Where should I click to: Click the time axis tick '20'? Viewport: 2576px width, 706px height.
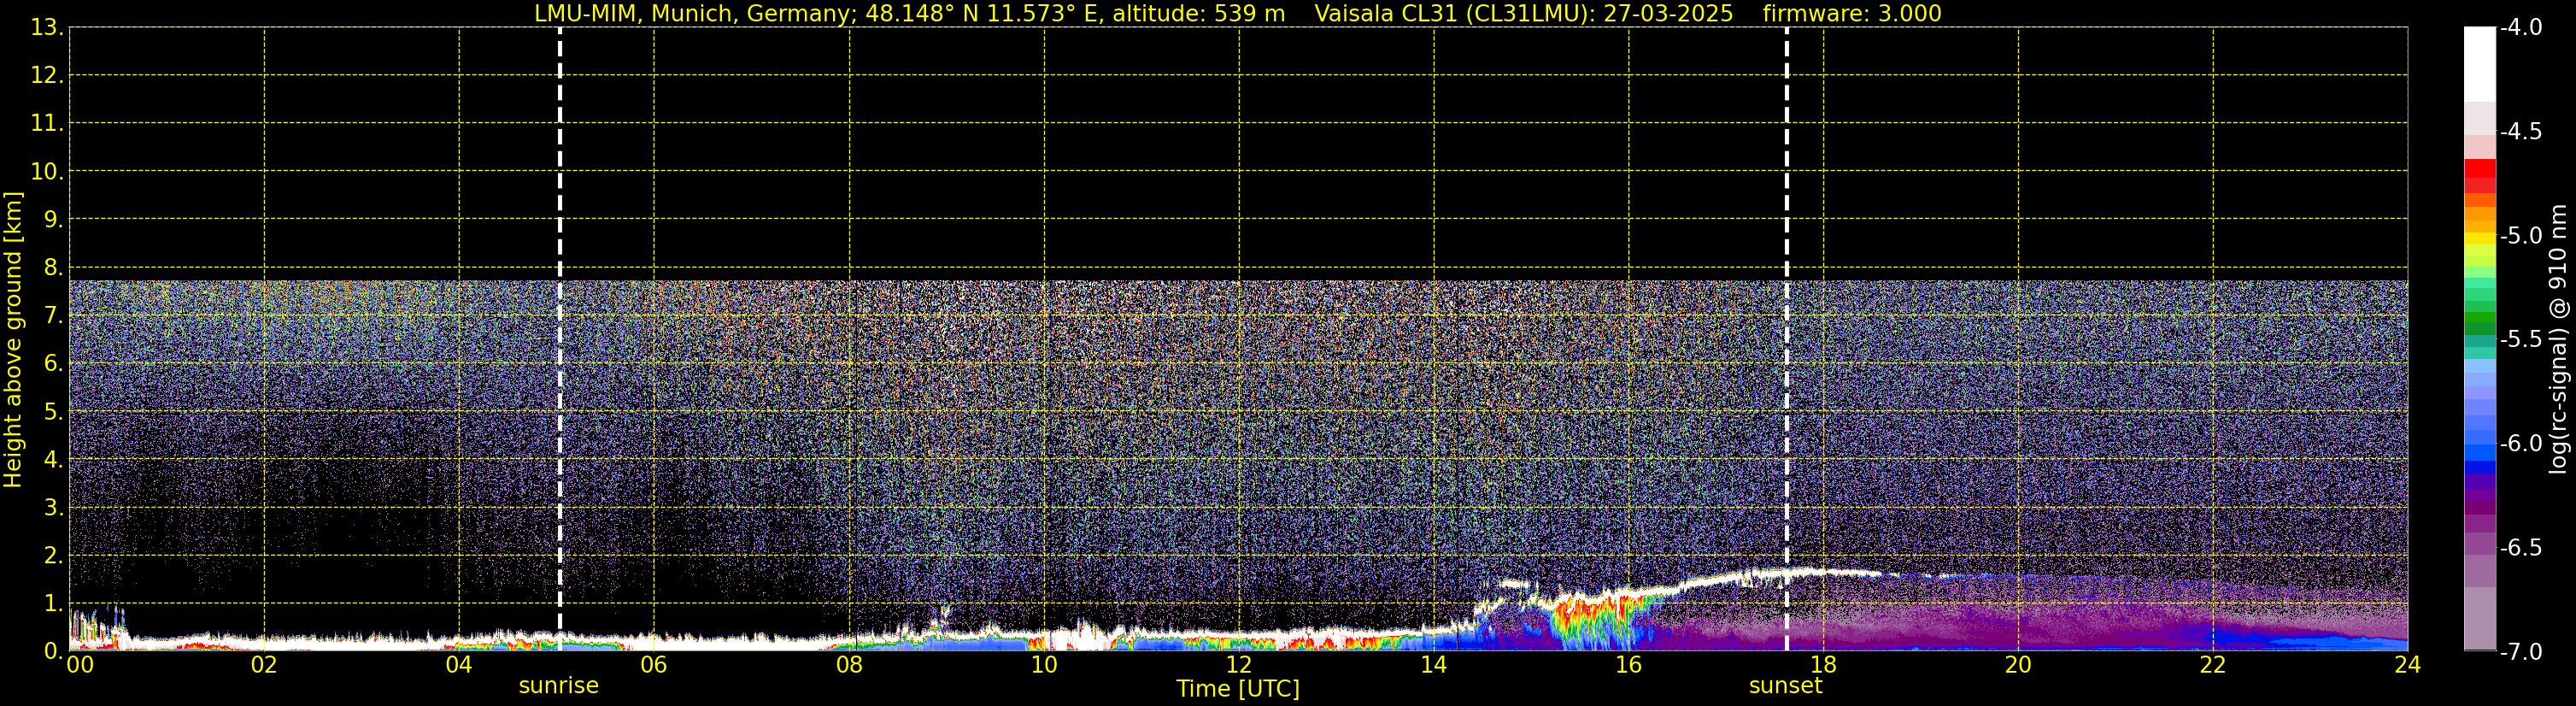[2018, 664]
